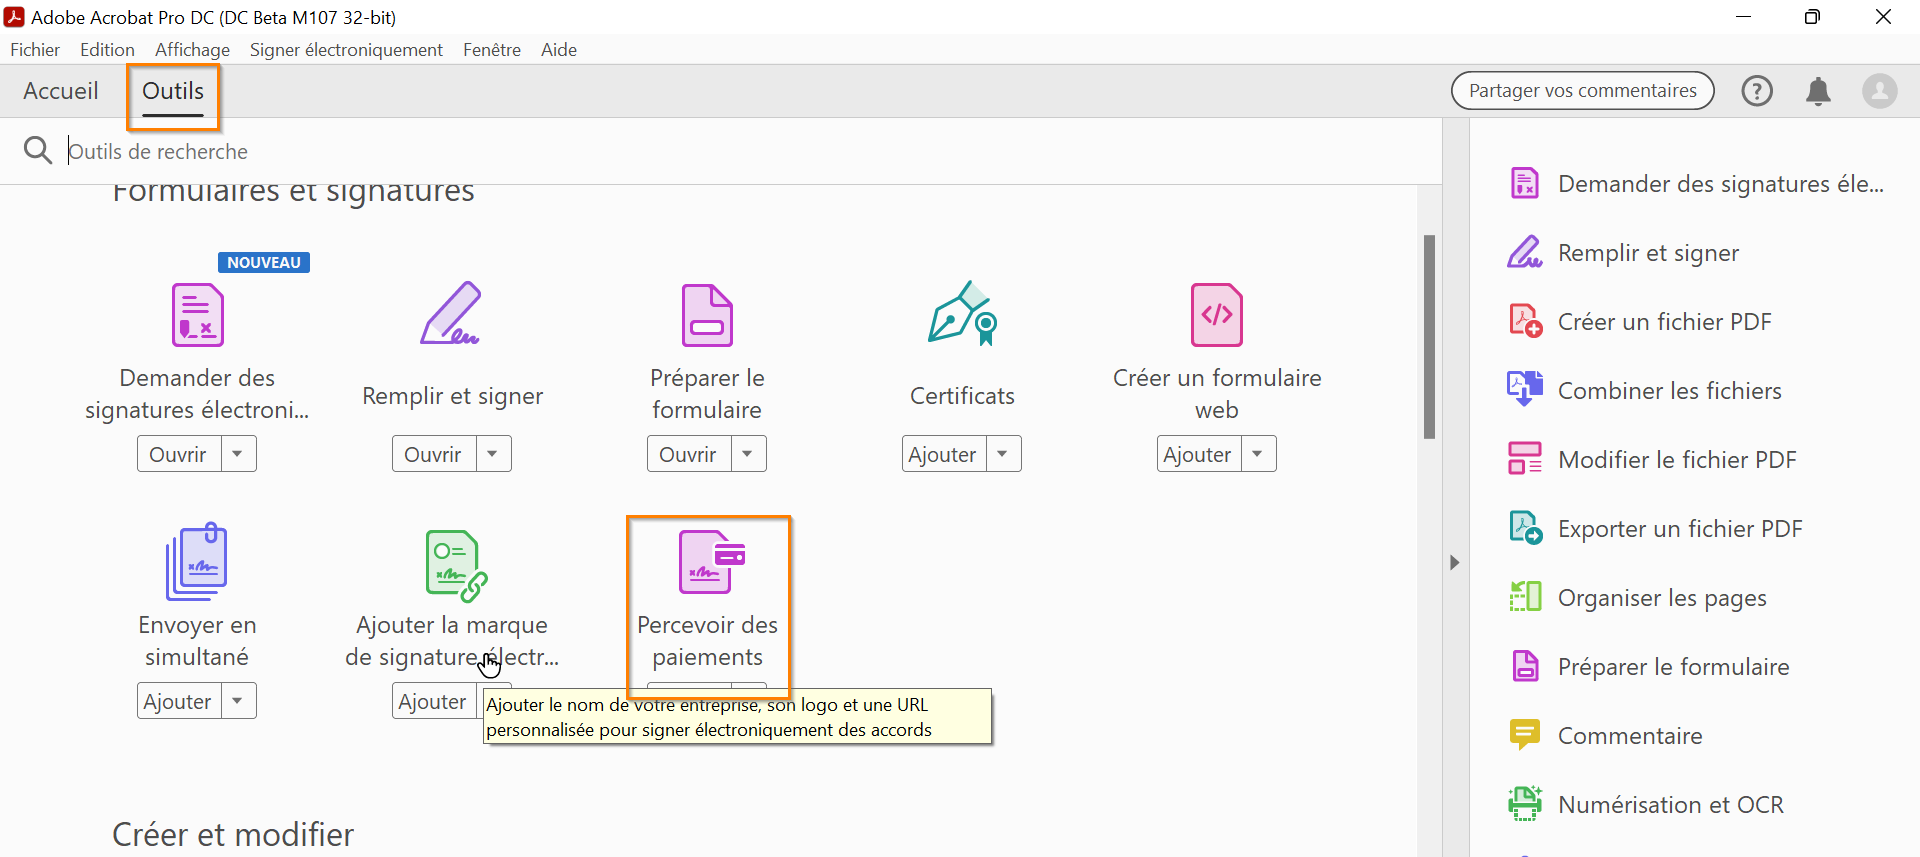Select Commentaire label in right panel

point(1630,736)
